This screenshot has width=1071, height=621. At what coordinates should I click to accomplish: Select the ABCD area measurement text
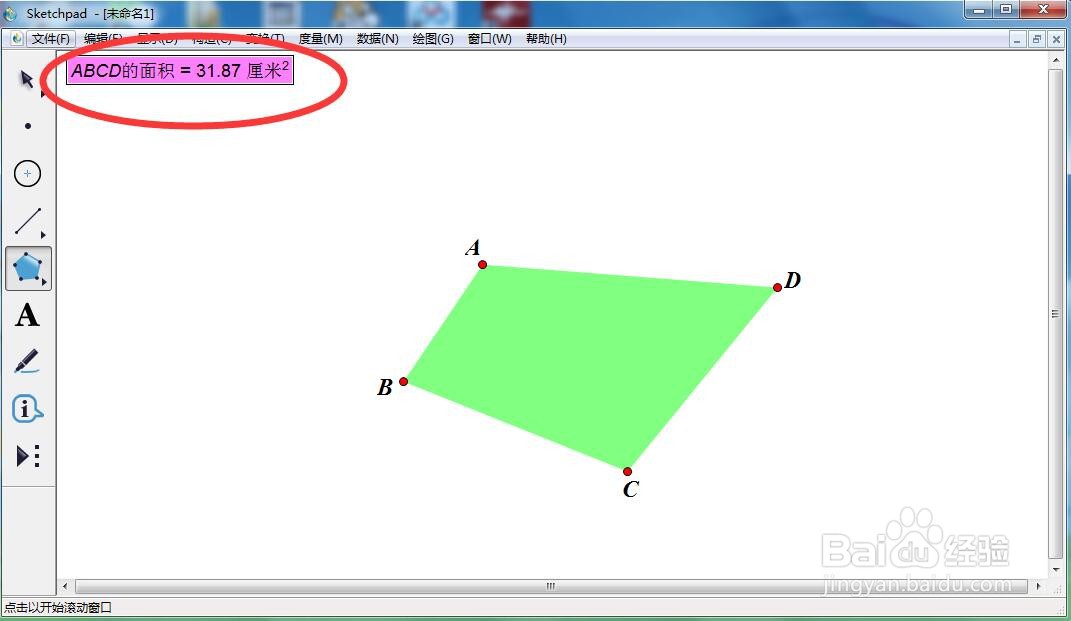pyautogui.click(x=180, y=70)
